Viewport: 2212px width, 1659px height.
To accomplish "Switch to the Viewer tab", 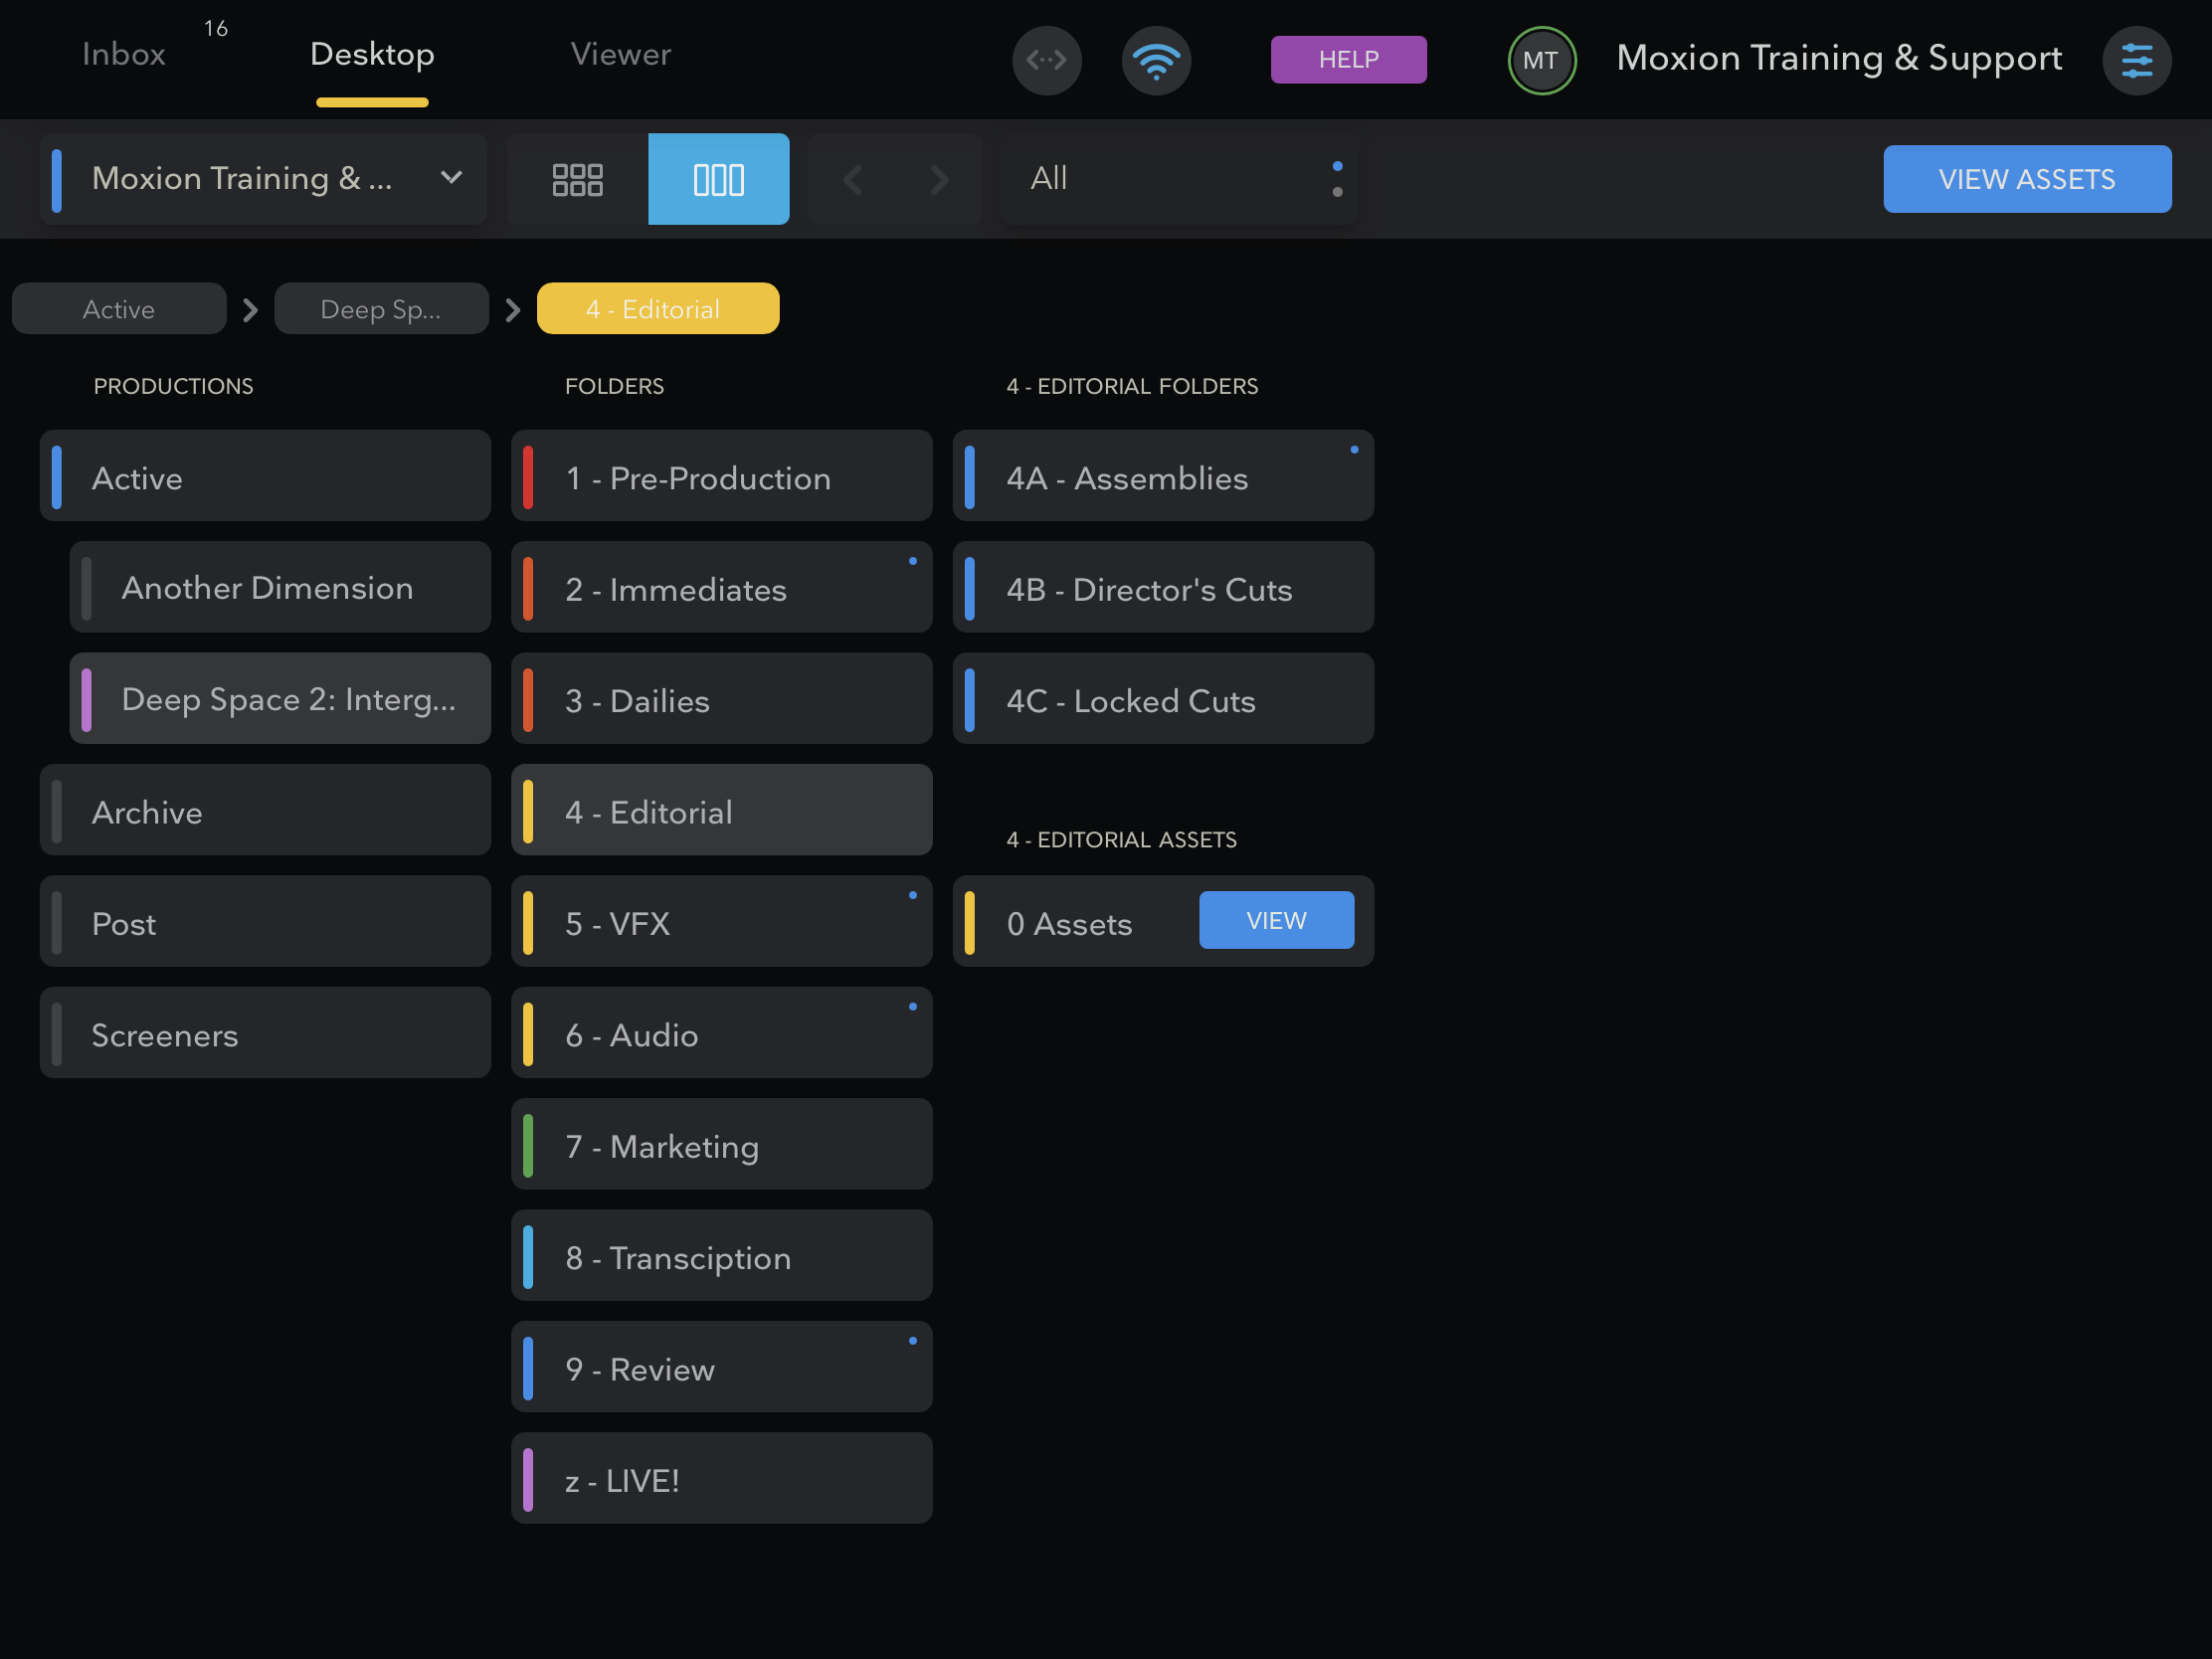I will pyautogui.click(x=620, y=55).
